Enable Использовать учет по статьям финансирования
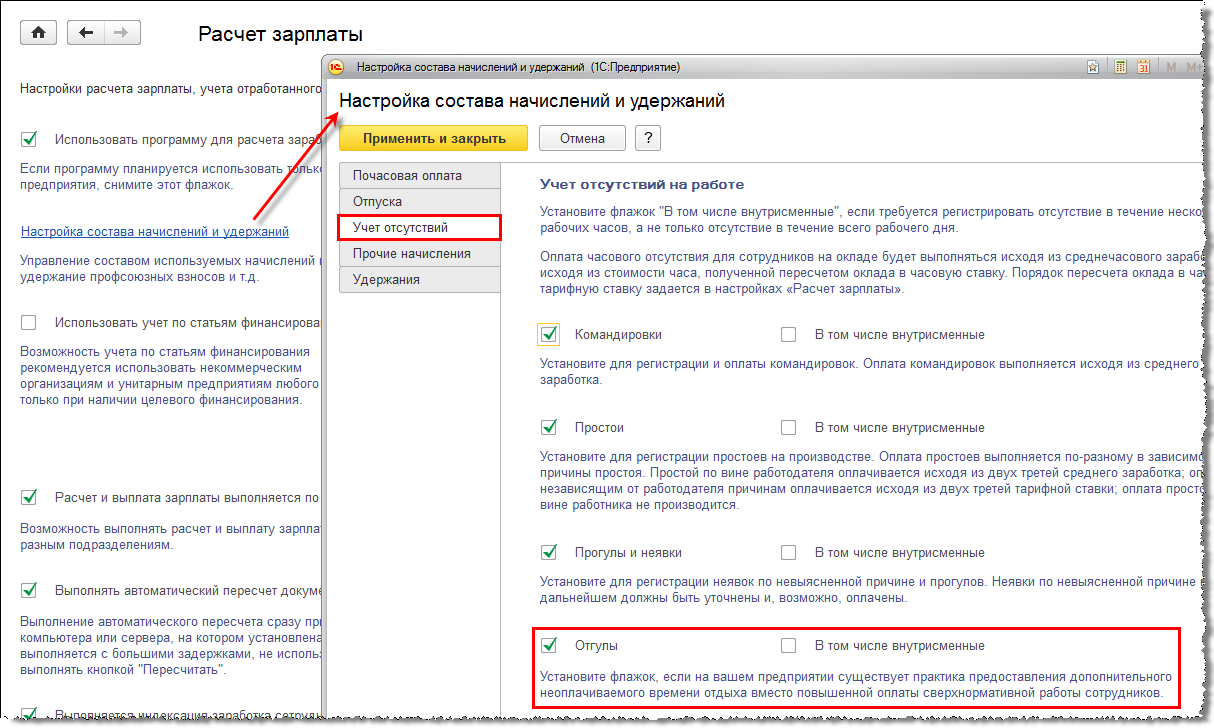This screenshot has width=1214, height=728. pyautogui.click(x=29, y=322)
